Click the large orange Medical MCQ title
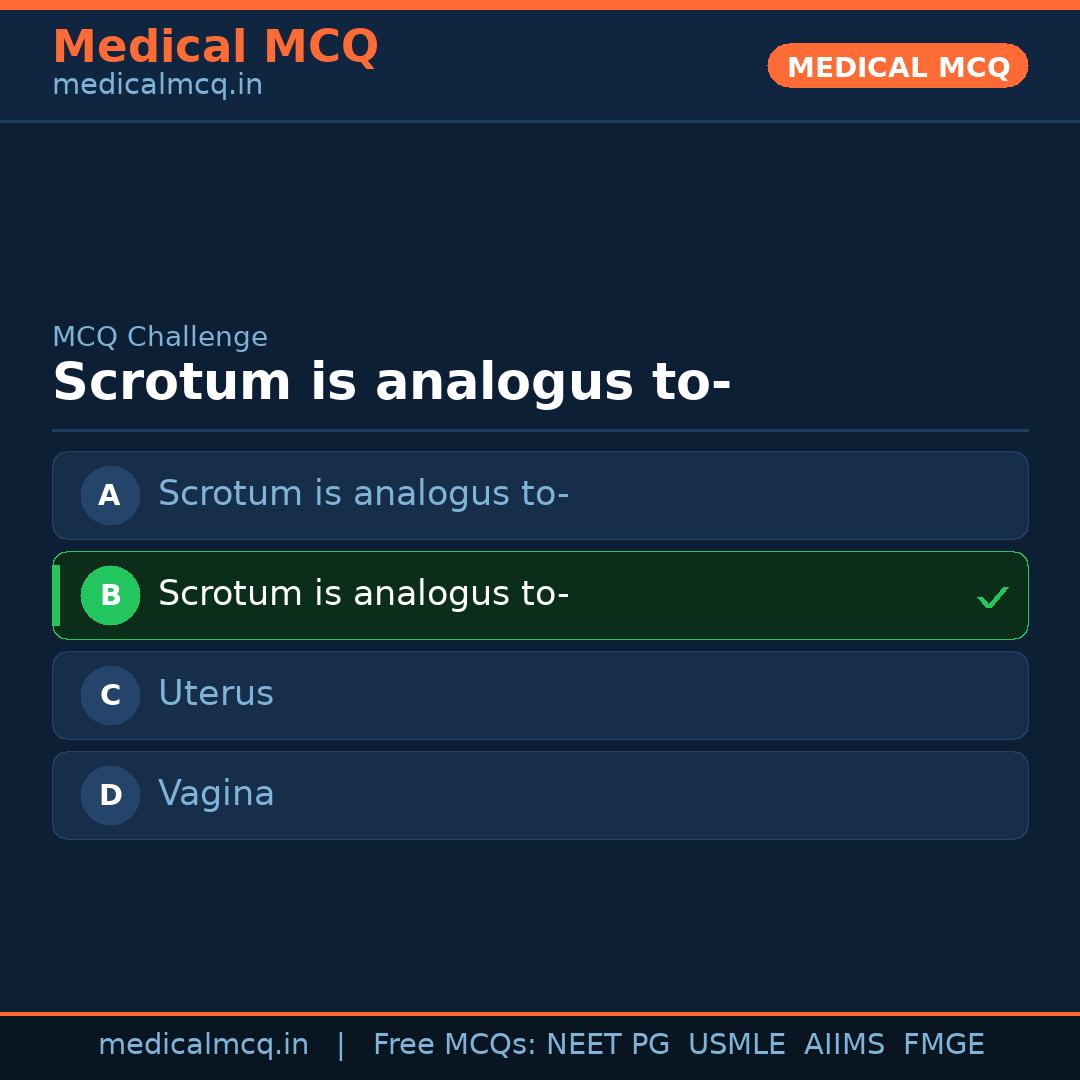The image size is (1080, 1080). (x=215, y=47)
